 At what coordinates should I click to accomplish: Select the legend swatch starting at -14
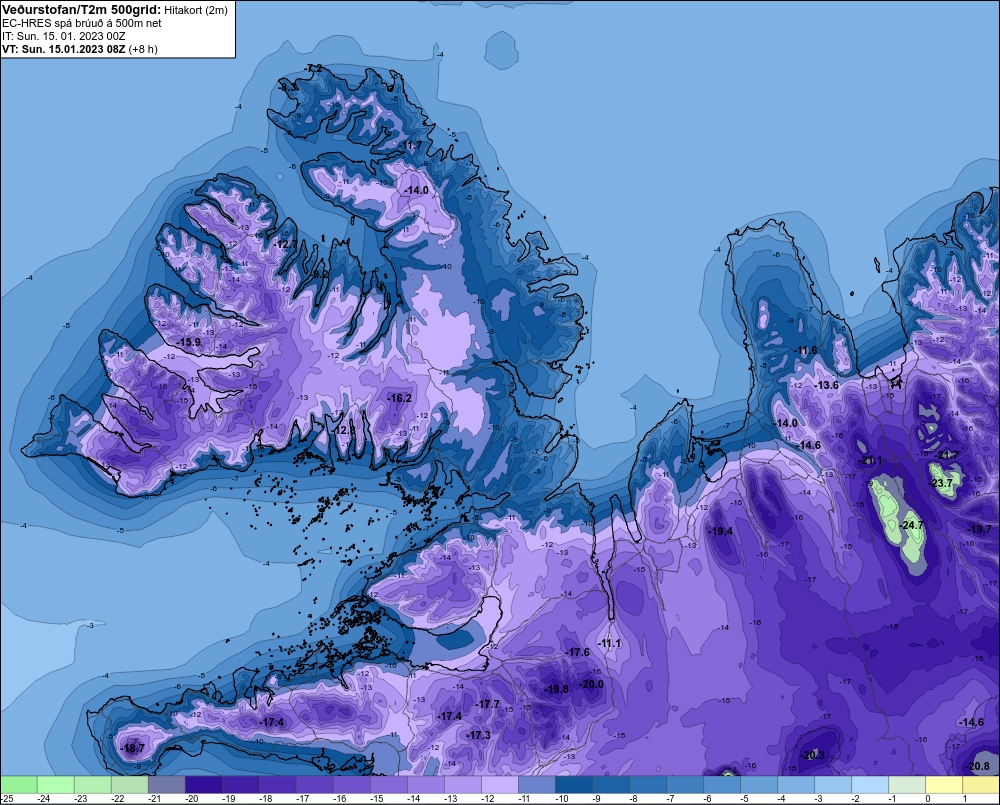pos(425,785)
